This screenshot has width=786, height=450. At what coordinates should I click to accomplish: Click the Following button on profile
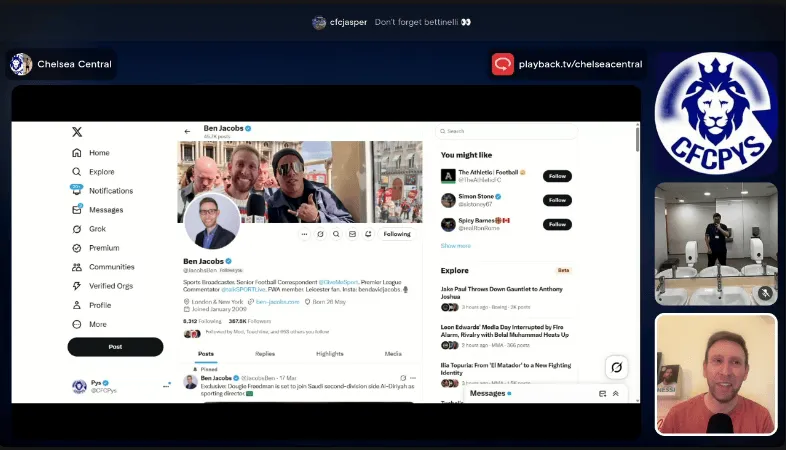tap(397, 234)
